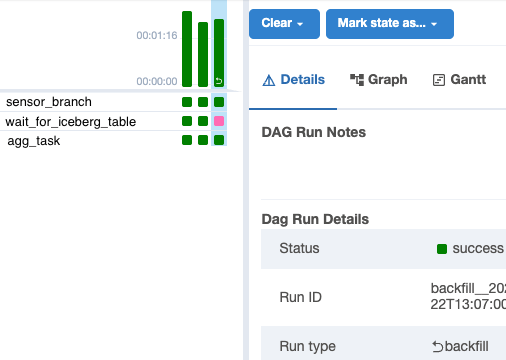This screenshot has width=506, height=360.
Task: Select the wait_for_iceberg_table task row
Action: [x=113, y=121]
